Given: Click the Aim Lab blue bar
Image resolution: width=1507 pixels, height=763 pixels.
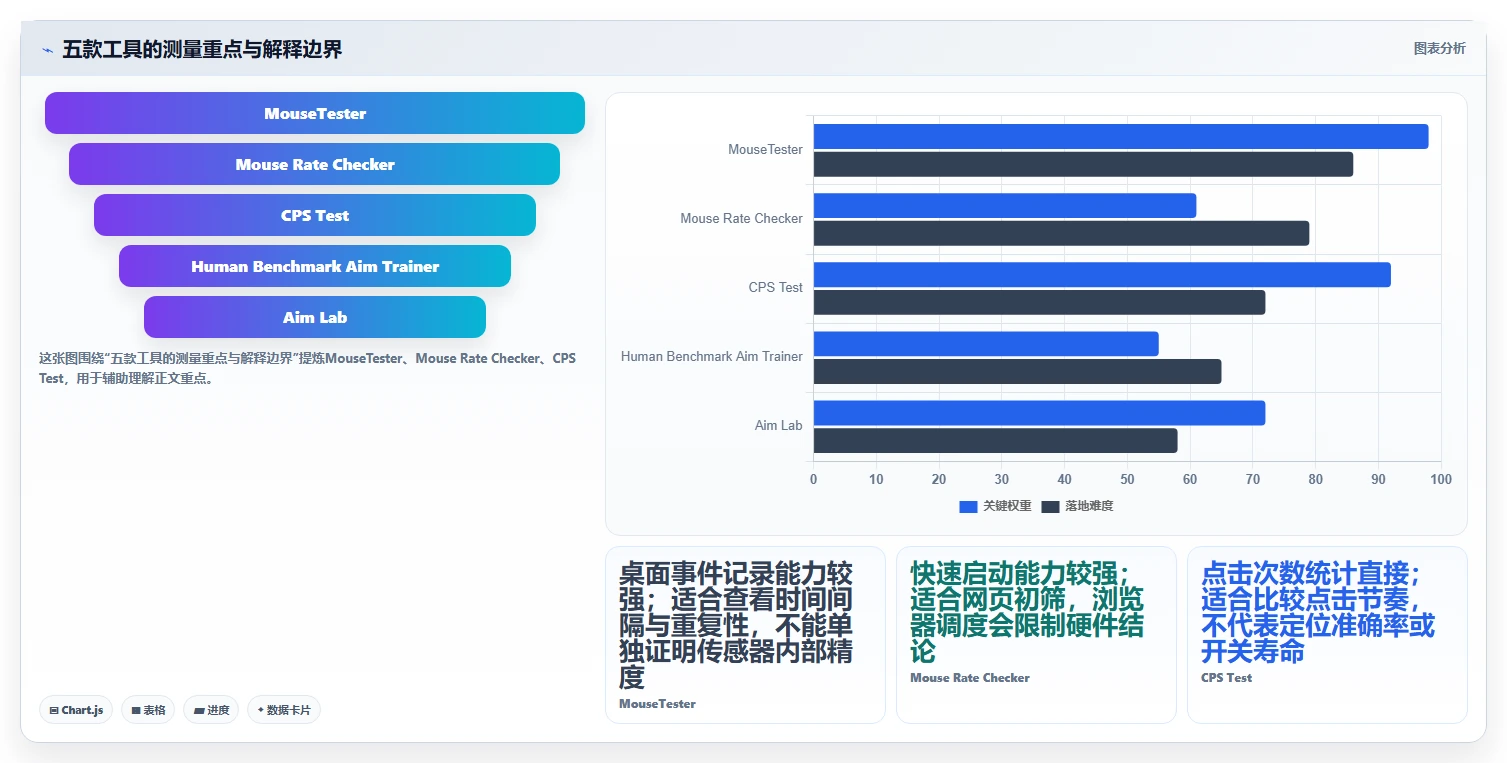Looking at the screenshot, I should point(1039,413).
